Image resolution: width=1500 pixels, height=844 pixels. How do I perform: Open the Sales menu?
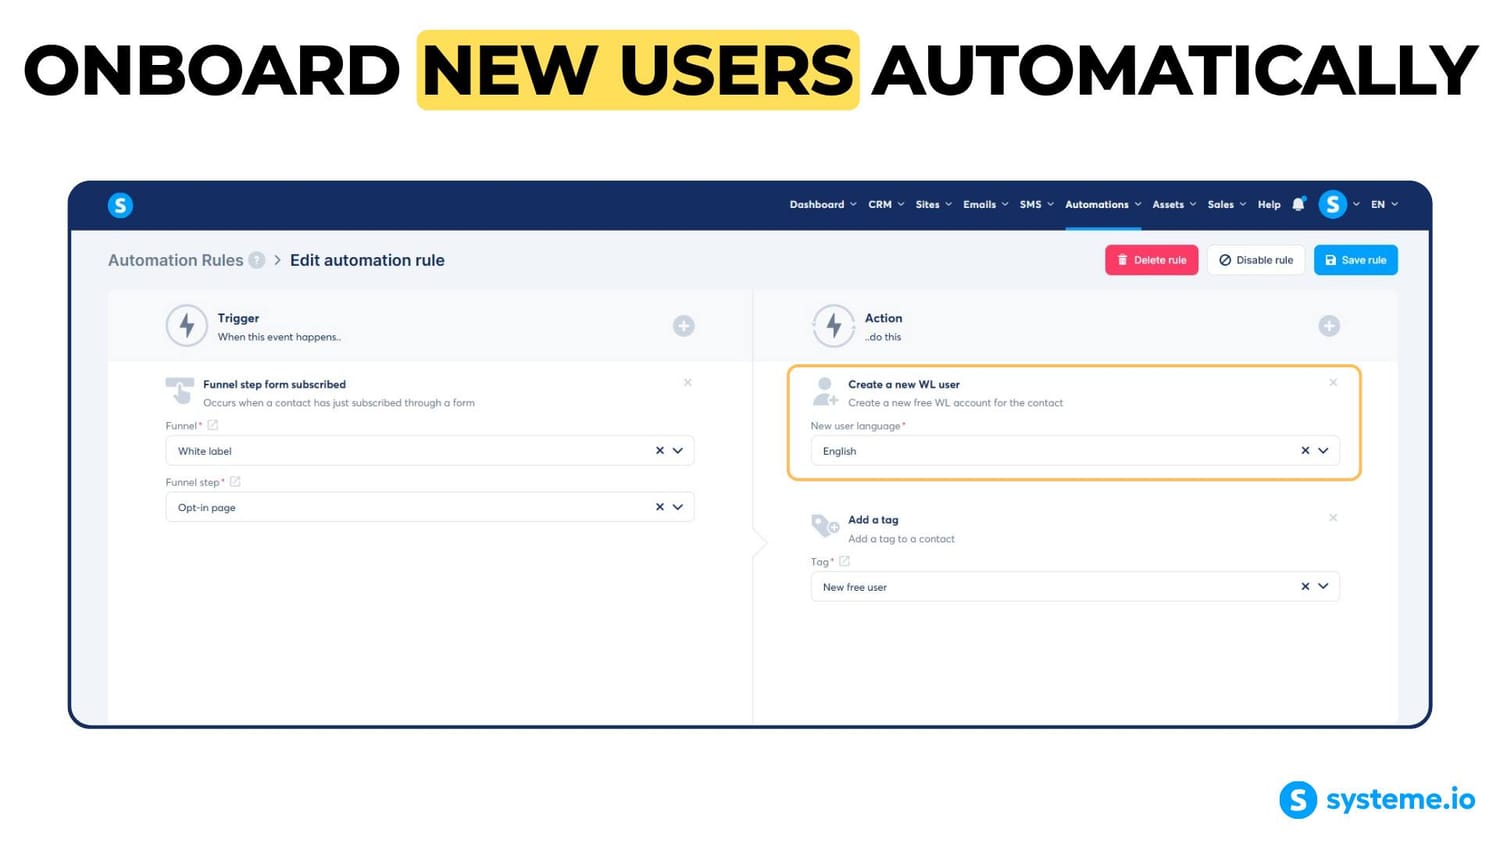pyautogui.click(x=1227, y=204)
